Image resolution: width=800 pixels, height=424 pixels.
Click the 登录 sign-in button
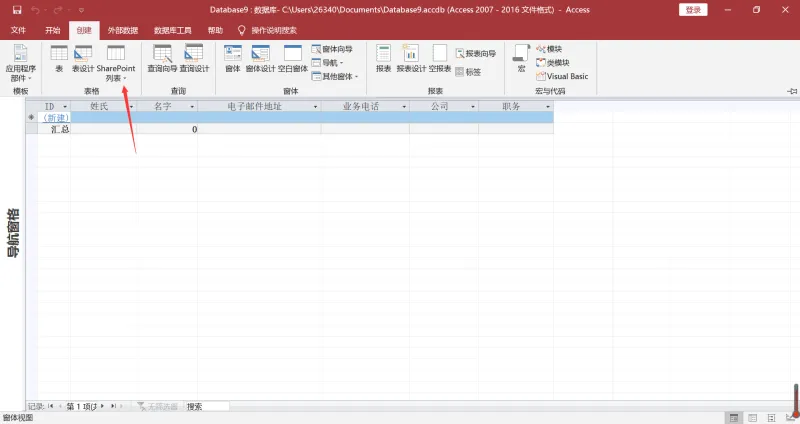pyautogui.click(x=693, y=10)
